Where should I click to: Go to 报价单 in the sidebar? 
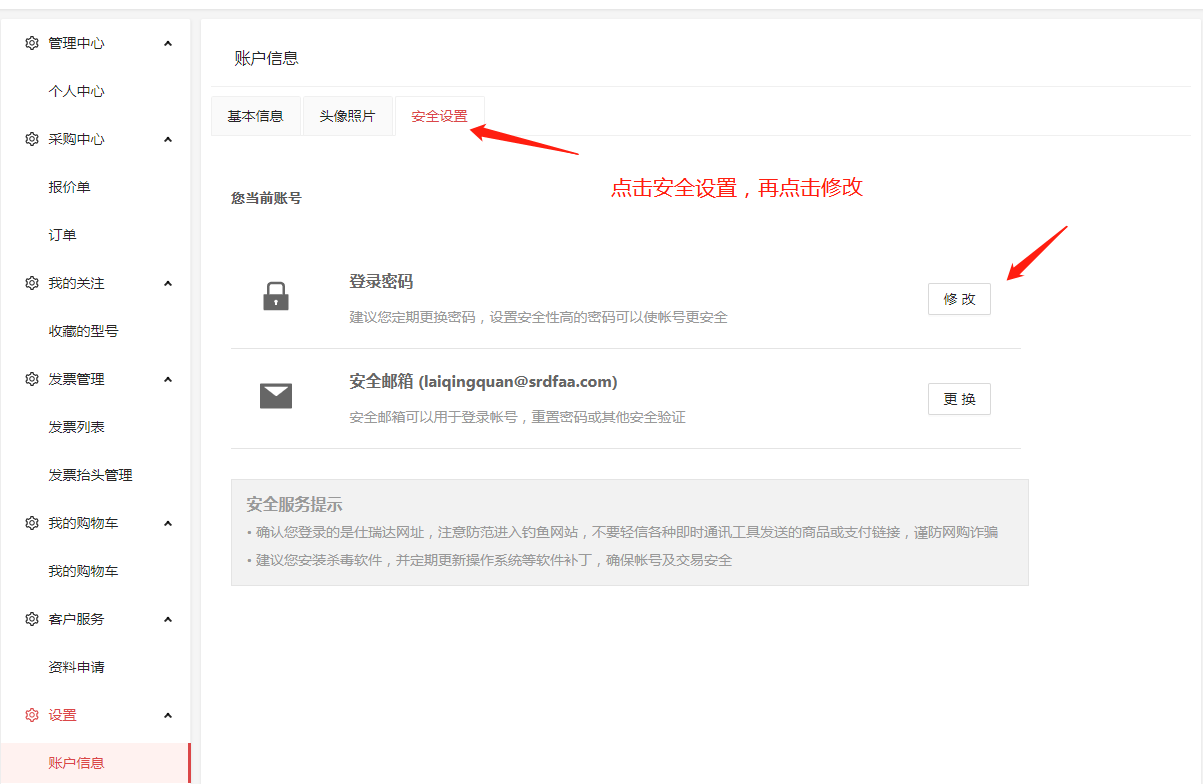[x=69, y=187]
